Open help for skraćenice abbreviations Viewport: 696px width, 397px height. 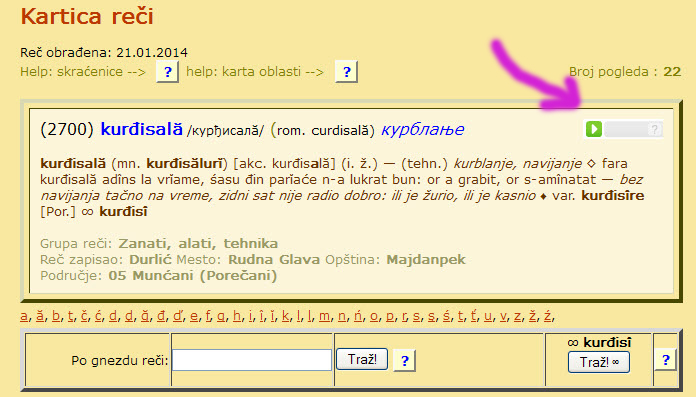point(167,71)
